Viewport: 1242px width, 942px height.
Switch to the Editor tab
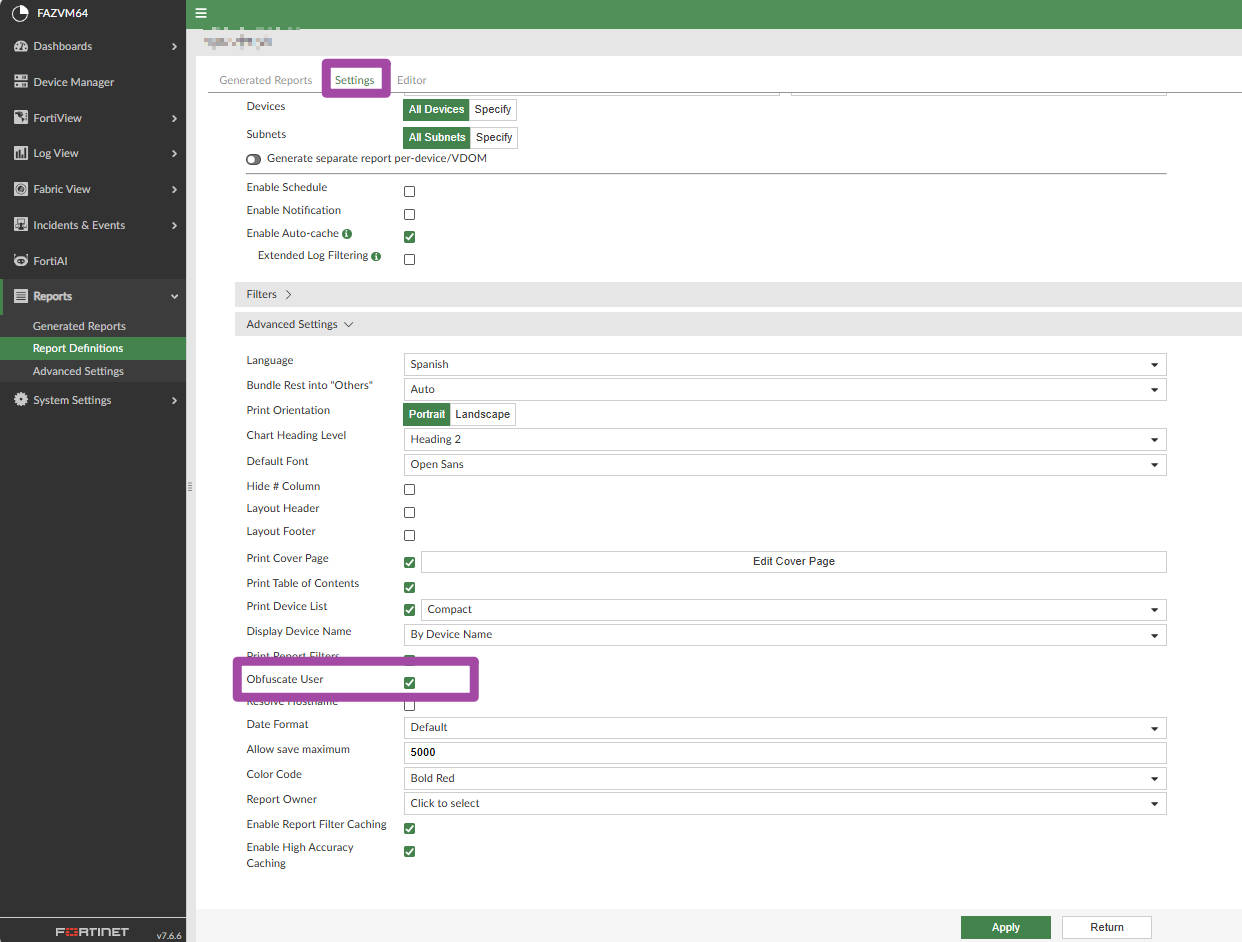pos(412,80)
